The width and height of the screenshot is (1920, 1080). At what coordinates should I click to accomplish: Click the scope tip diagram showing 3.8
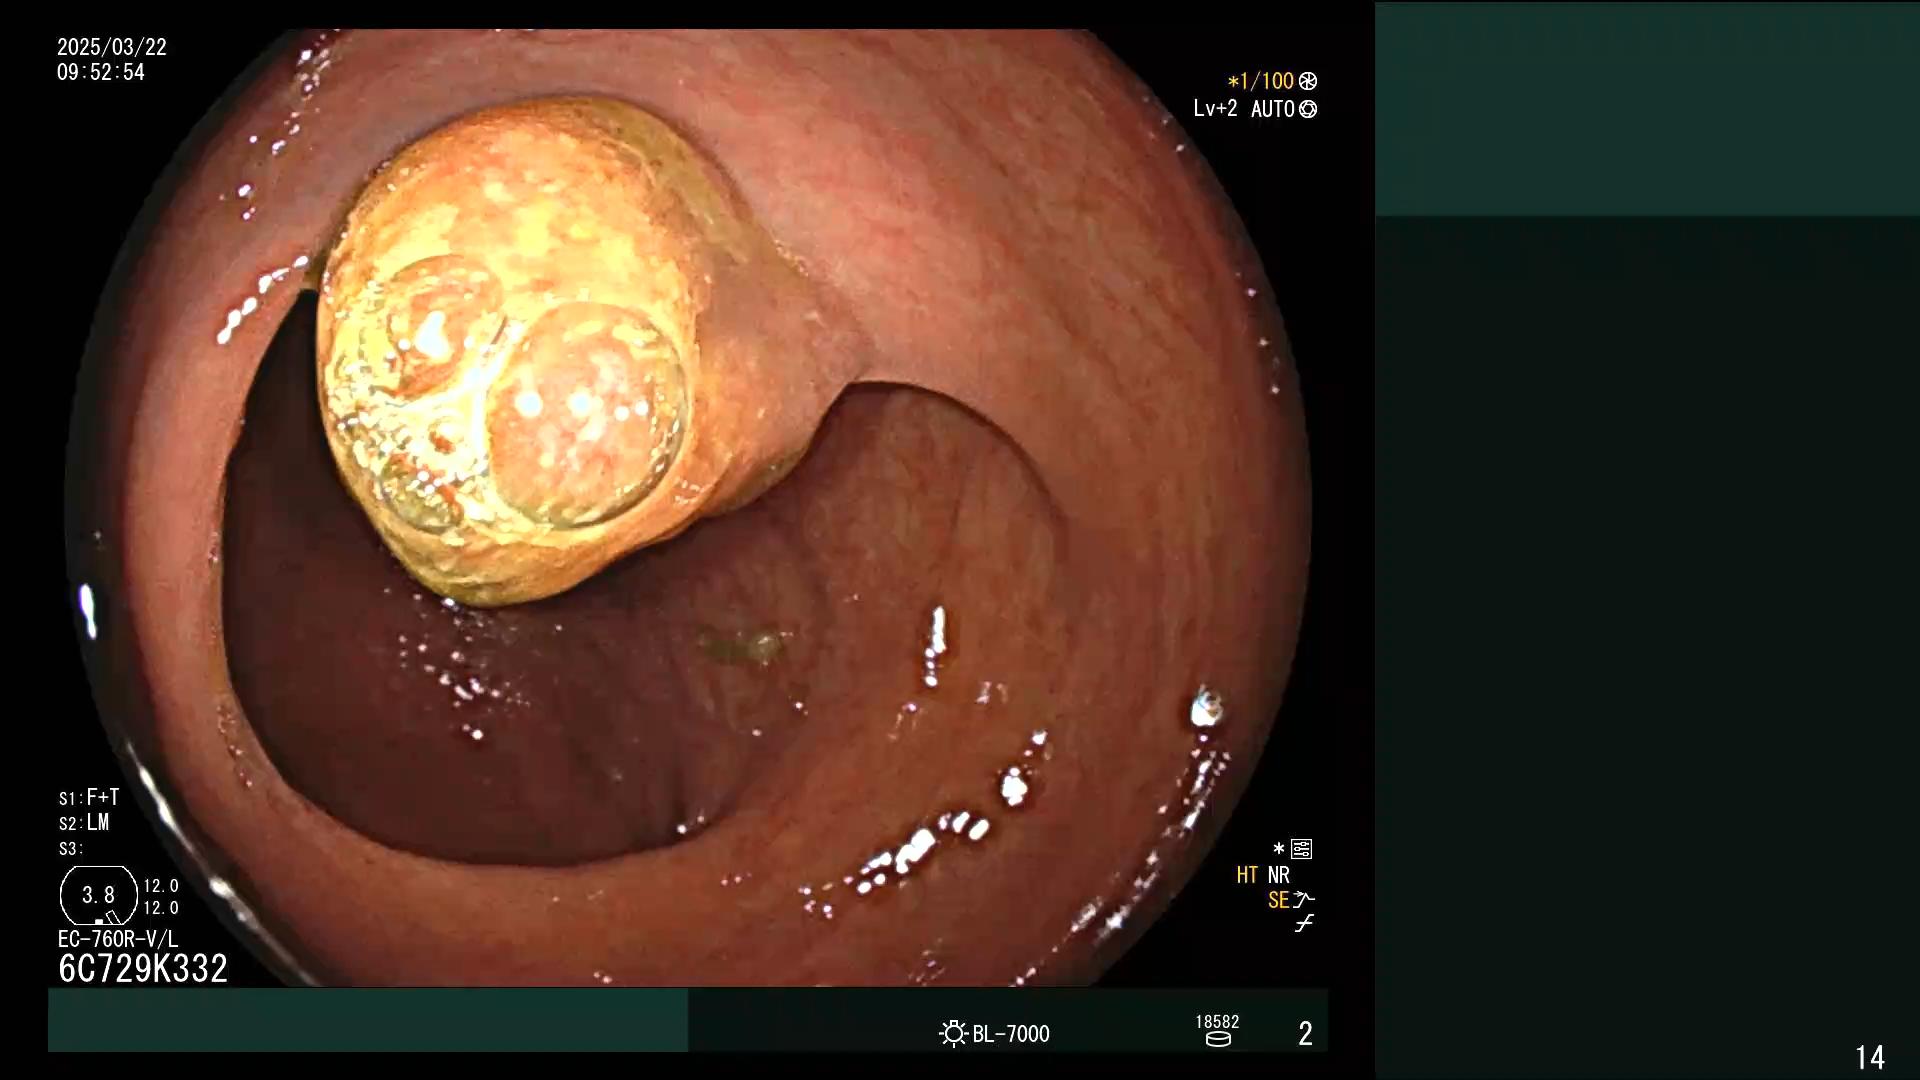tap(99, 895)
